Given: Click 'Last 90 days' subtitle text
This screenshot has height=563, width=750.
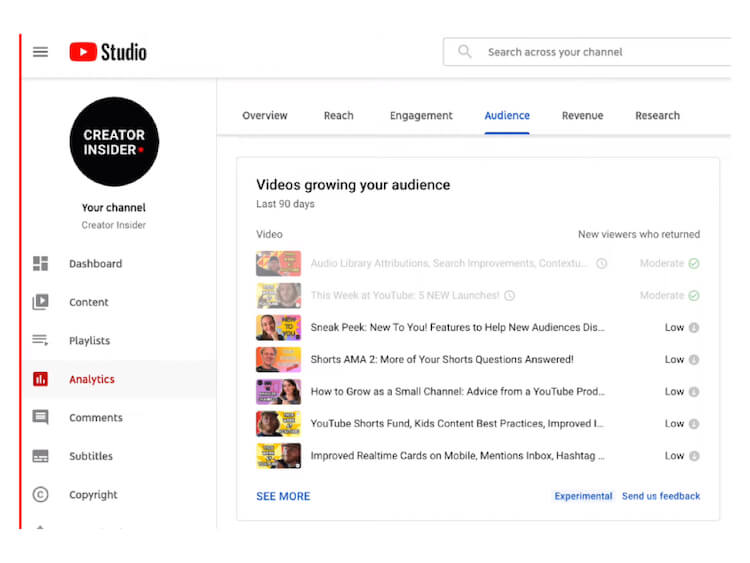Looking at the screenshot, I should click(285, 204).
